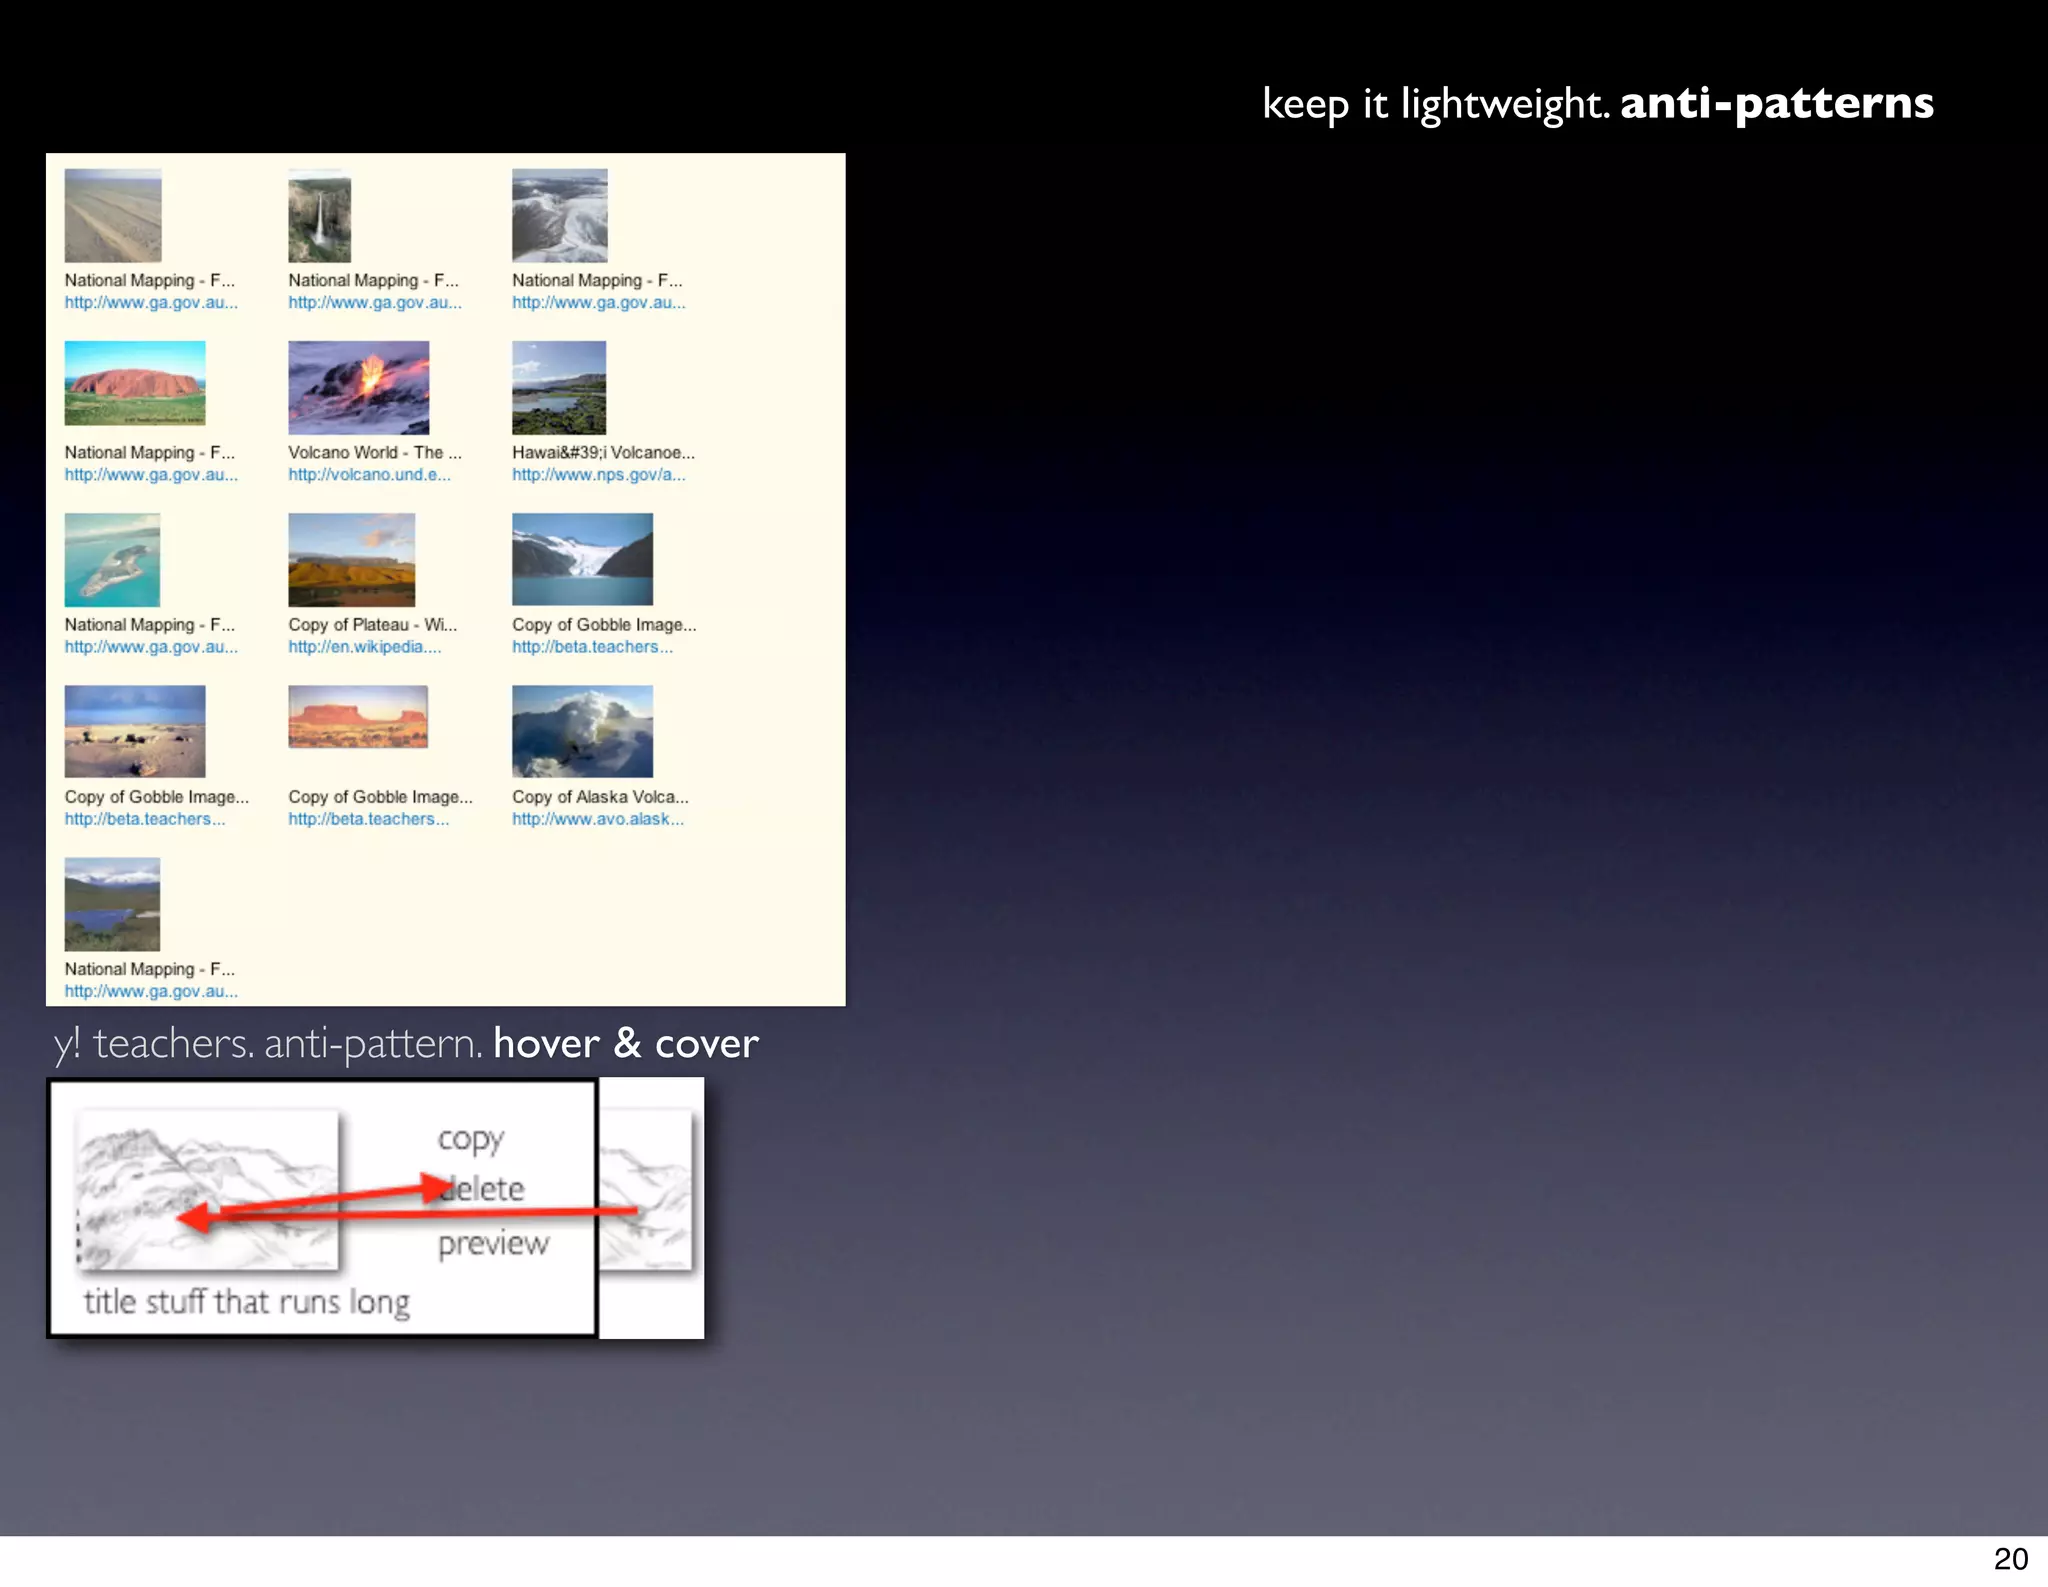Click the 'Hawai&#39;i Volcanoe...' title
The width and height of the screenshot is (2048, 1587).
(603, 453)
